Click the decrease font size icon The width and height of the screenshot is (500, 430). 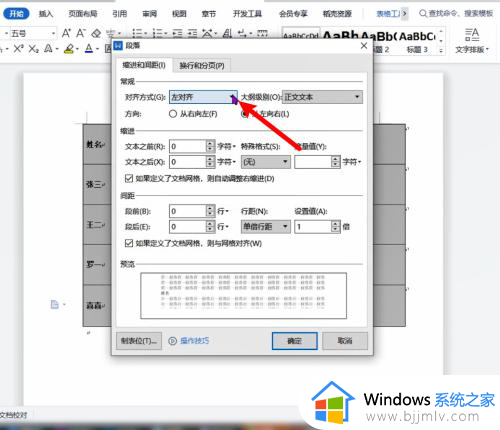tap(81, 33)
